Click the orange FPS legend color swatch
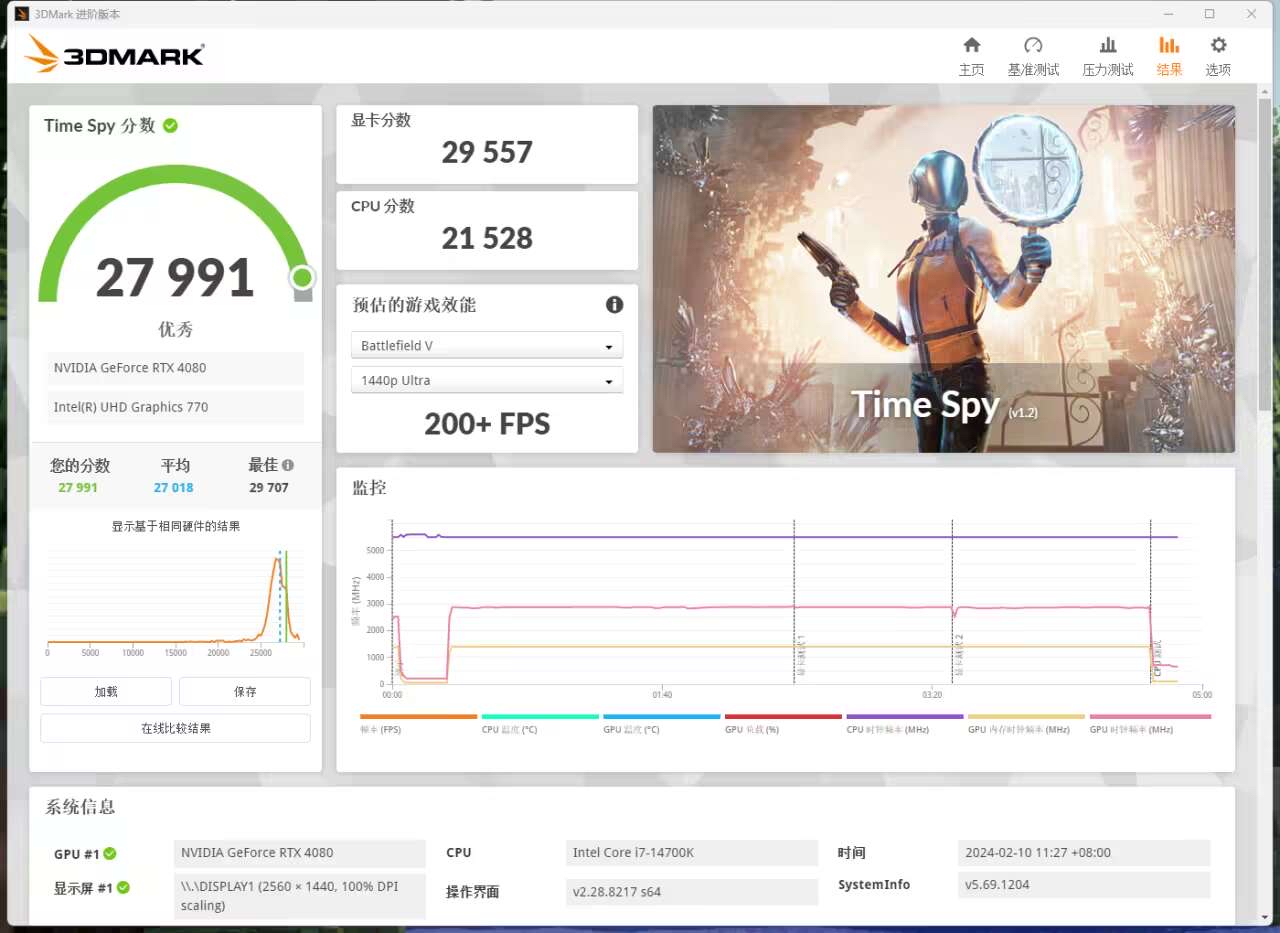 pyautogui.click(x=418, y=715)
